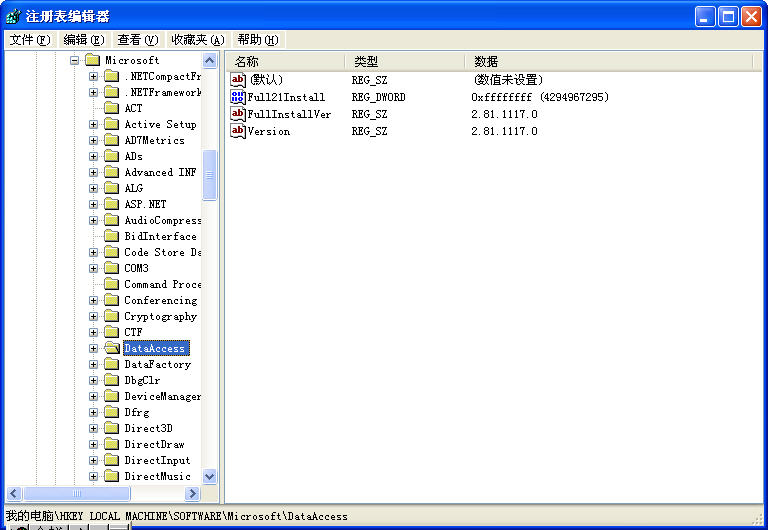This screenshot has height=530, width=768.
Task: Click the Direct3D folder icon
Action: tap(112, 428)
